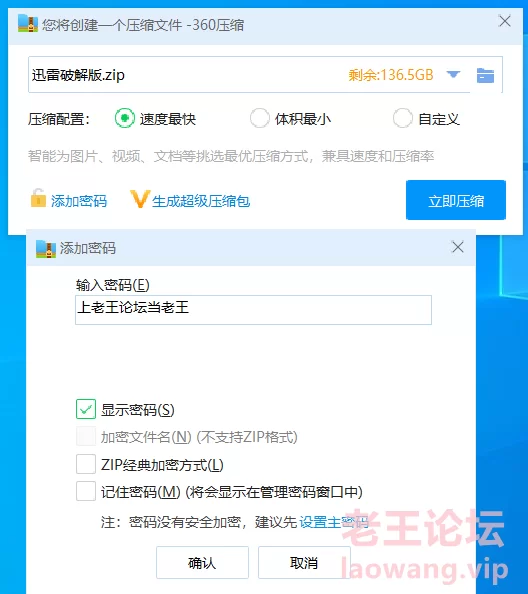Expand the save path dropdown arrow
528x594 pixels.
pos(453,75)
